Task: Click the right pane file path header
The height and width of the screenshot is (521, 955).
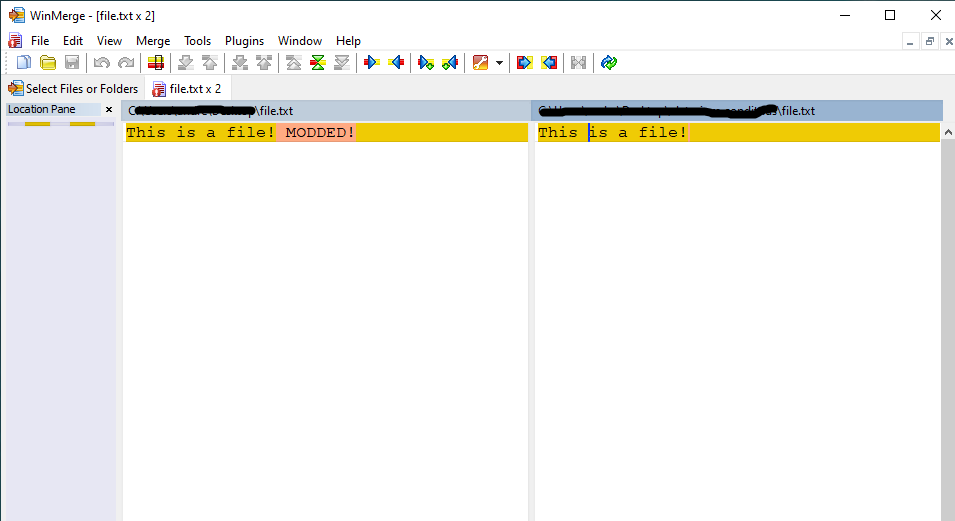Action: pyautogui.click(x=738, y=111)
